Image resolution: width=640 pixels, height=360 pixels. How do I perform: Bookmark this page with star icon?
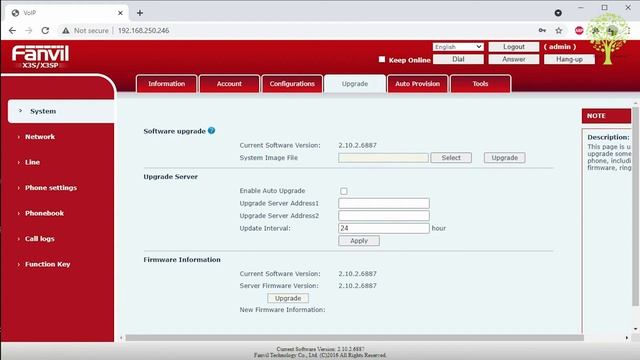[x=559, y=31]
